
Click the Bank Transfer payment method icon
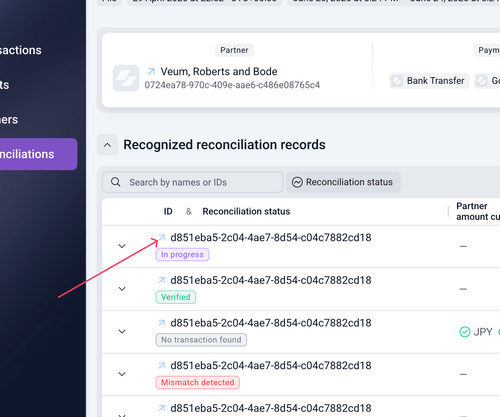click(397, 81)
